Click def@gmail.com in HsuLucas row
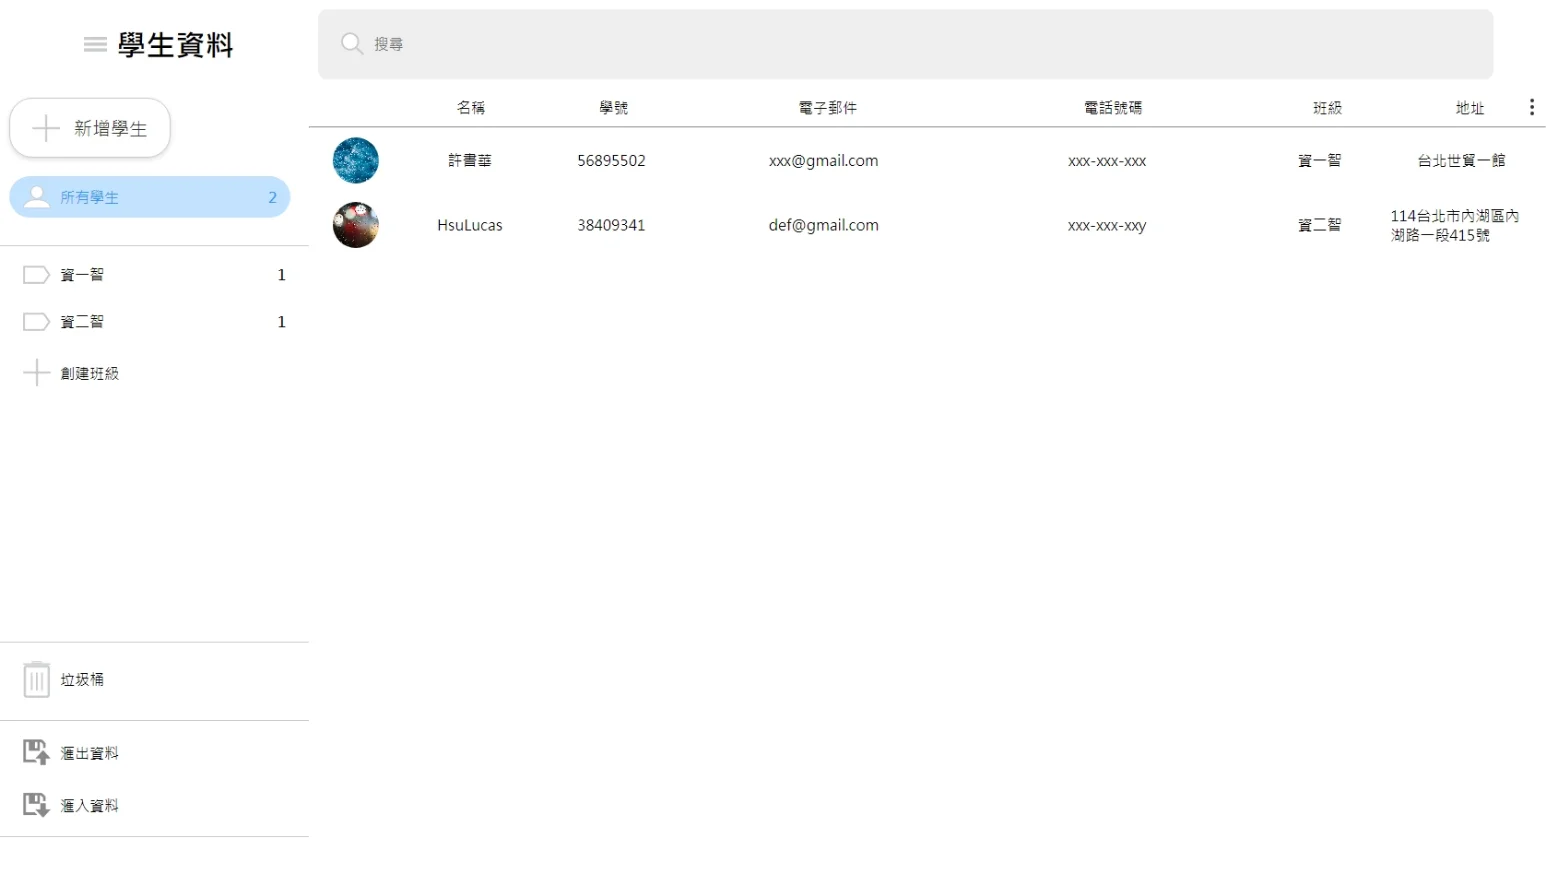The width and height of the screenshot is (1546, 881). 823,226
